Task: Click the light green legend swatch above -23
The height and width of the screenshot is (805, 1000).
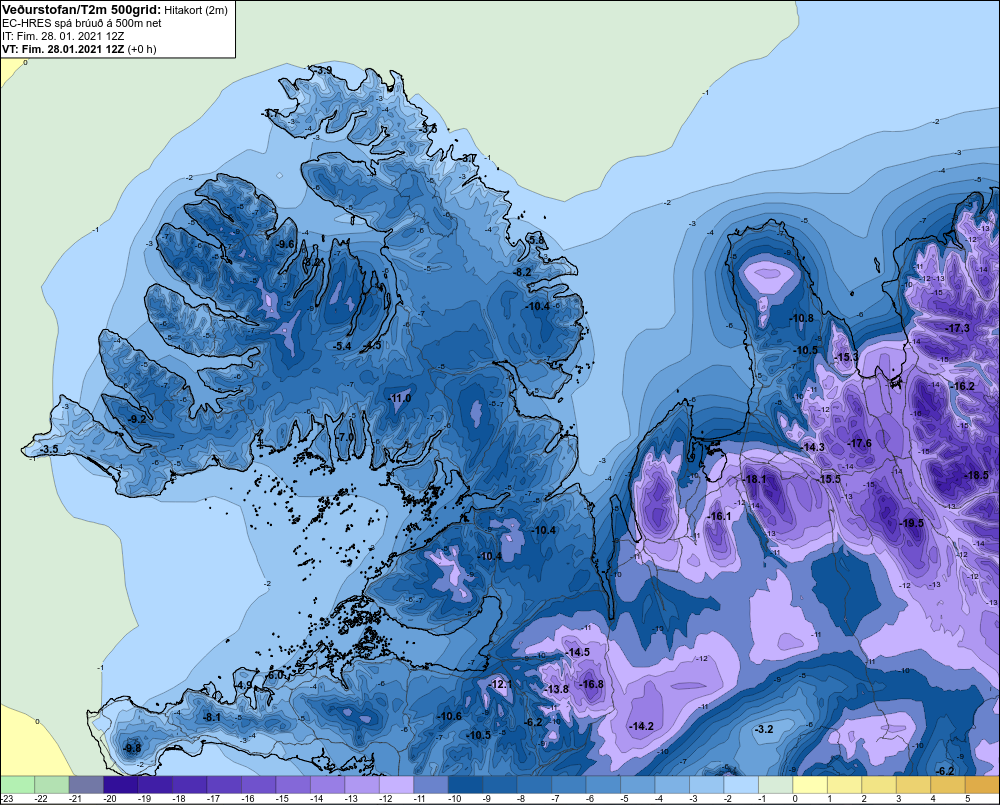Action: coord(17,785)
